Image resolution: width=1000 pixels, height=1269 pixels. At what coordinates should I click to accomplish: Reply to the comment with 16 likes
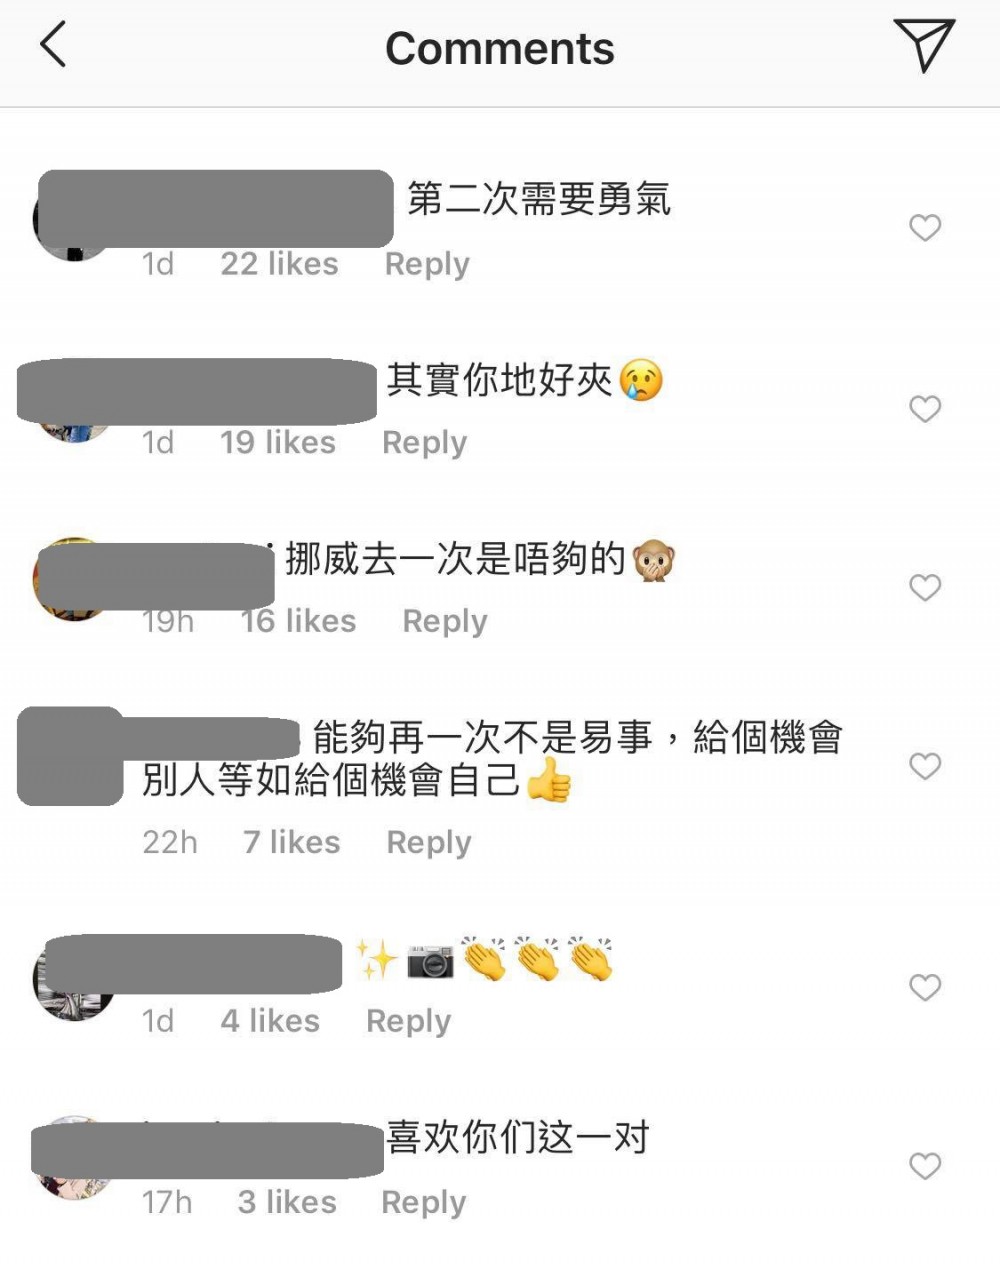(x=445, y=622)
